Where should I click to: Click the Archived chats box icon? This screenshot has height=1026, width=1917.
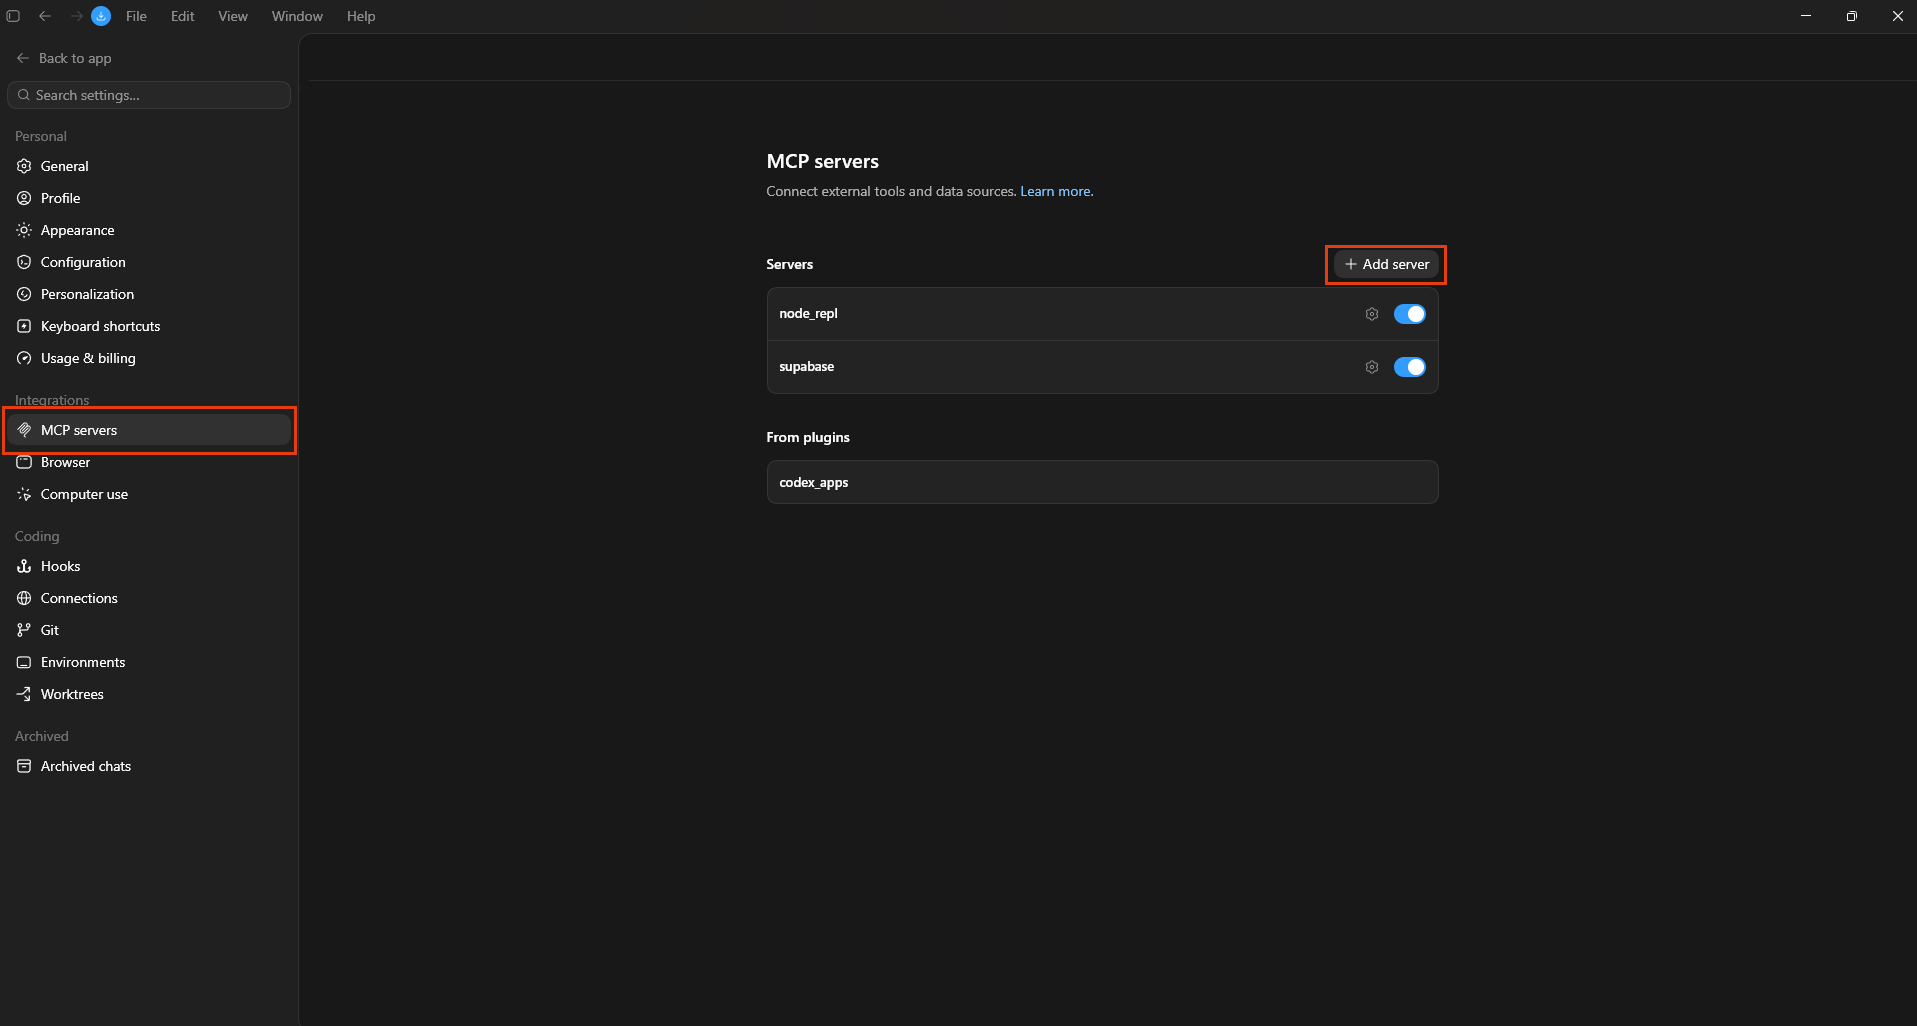[24, 766]
